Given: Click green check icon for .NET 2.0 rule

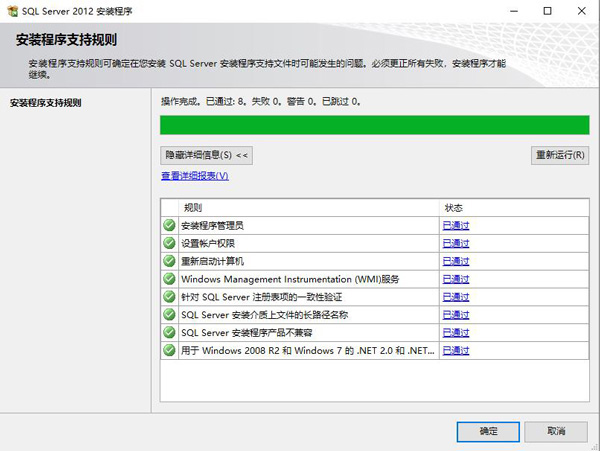Looking at the screenshot, I should coord(169,350).
